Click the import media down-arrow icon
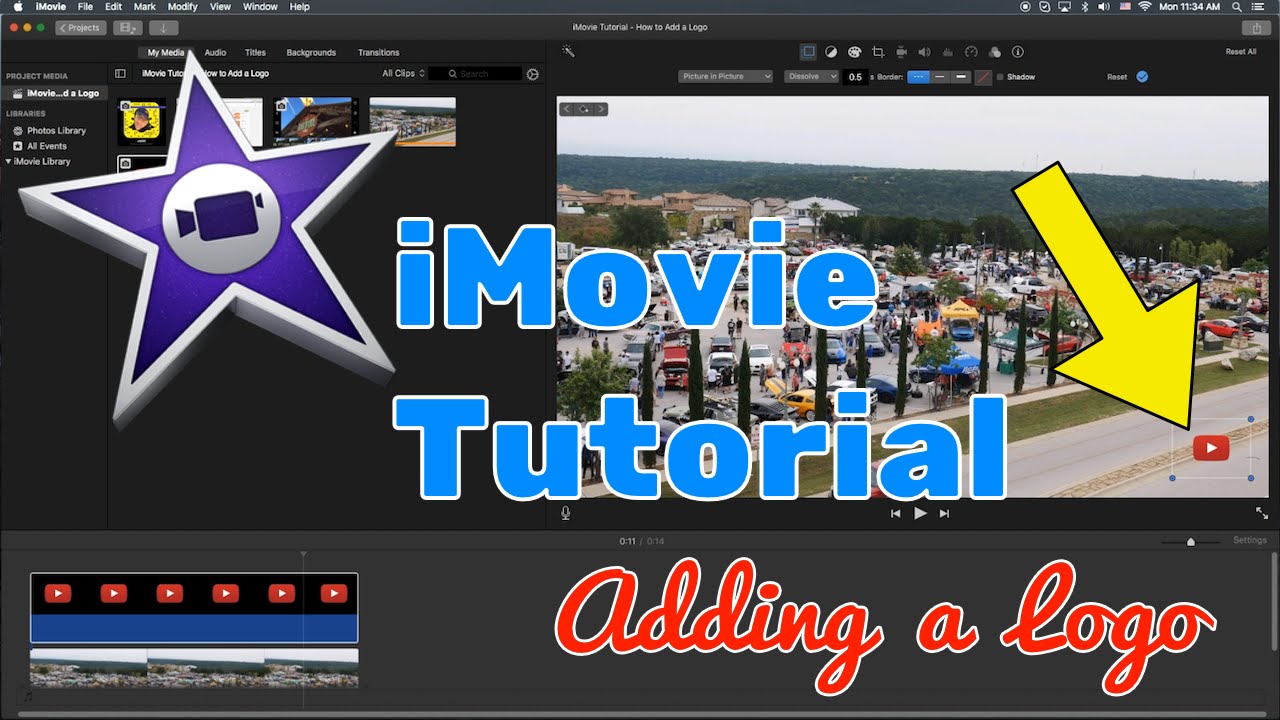The image size is (1280, 720). pos(163,28)
